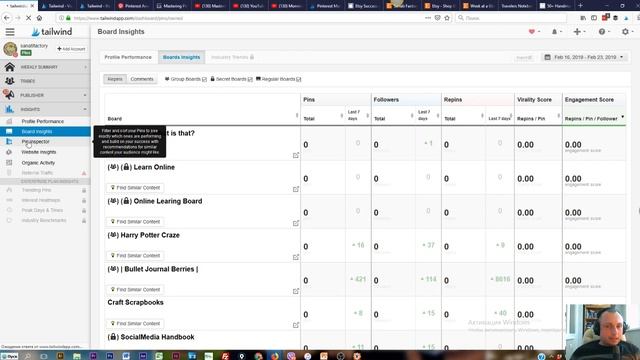Click the browser search field

coord(511,18)
